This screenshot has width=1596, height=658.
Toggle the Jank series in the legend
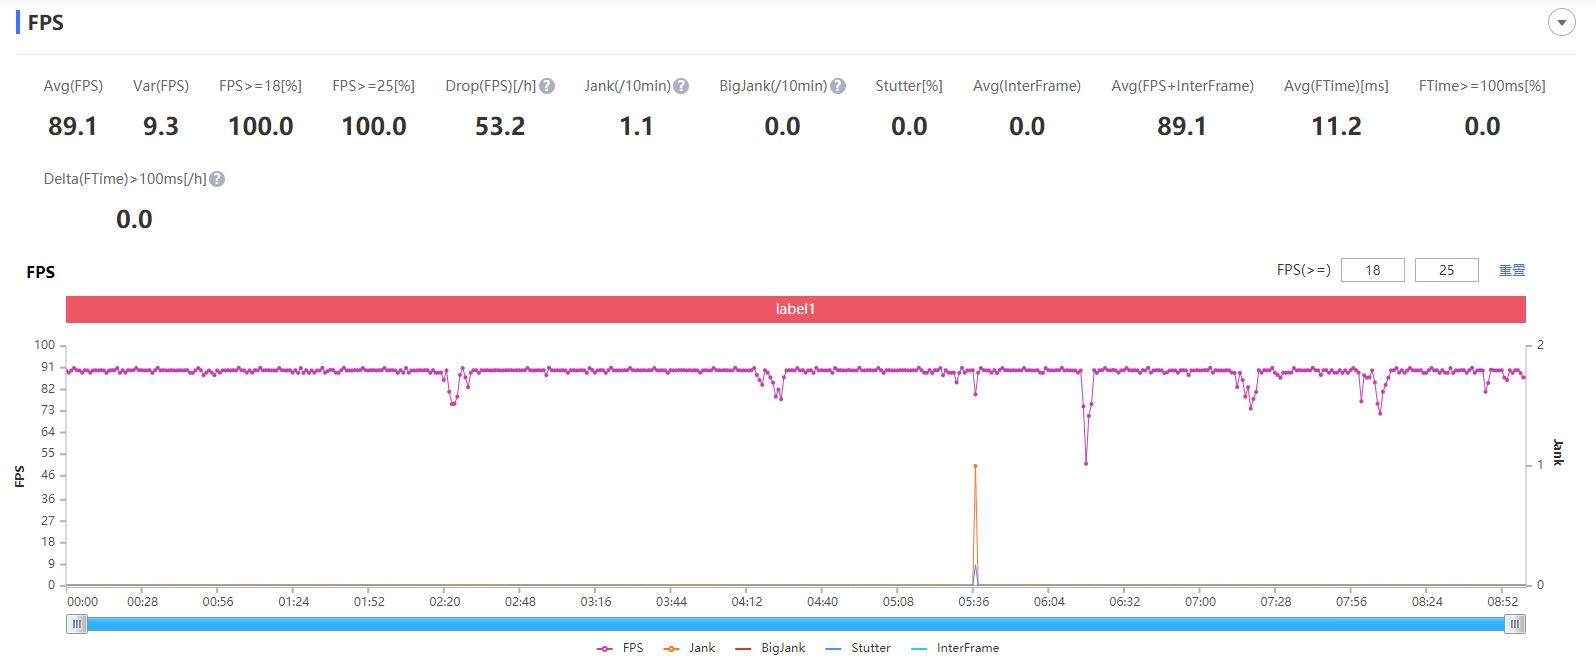click(689, 648)
